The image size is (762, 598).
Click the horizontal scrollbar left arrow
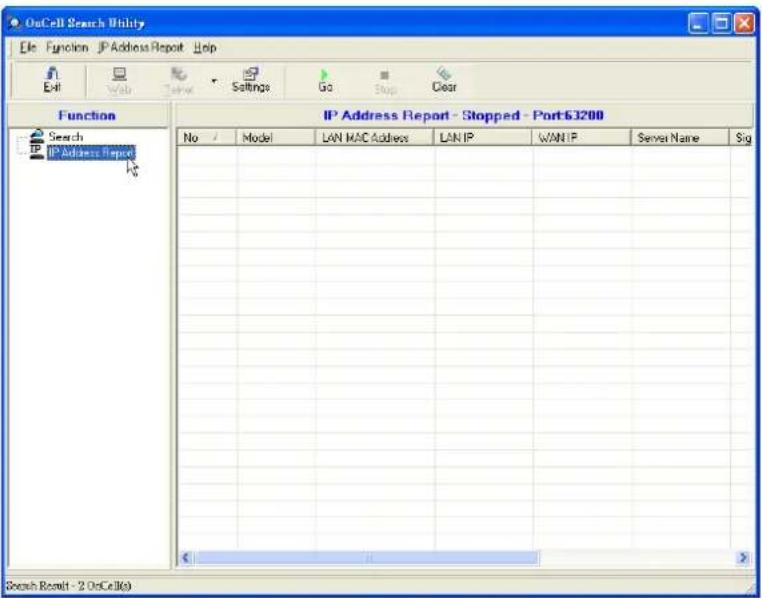[185, 558]
